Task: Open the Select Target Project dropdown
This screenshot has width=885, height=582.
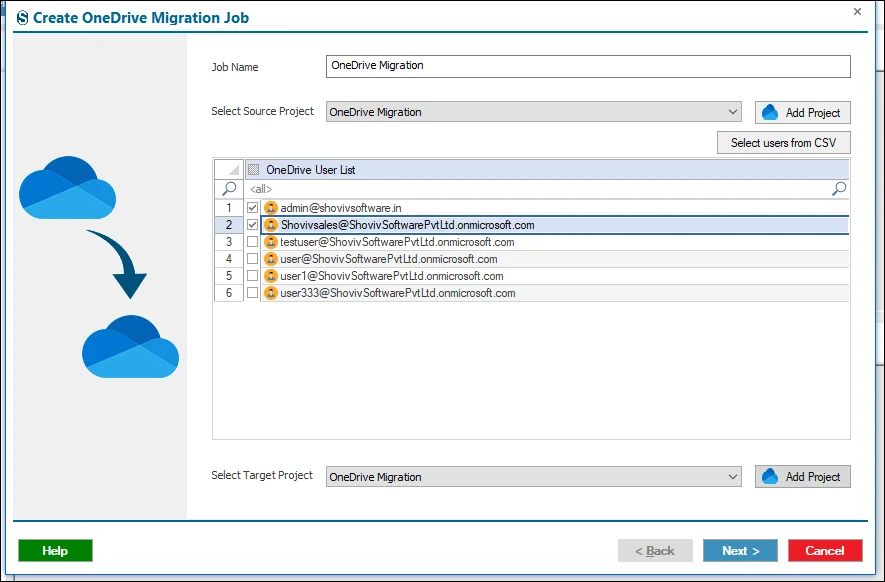Action: coord(533,476)
